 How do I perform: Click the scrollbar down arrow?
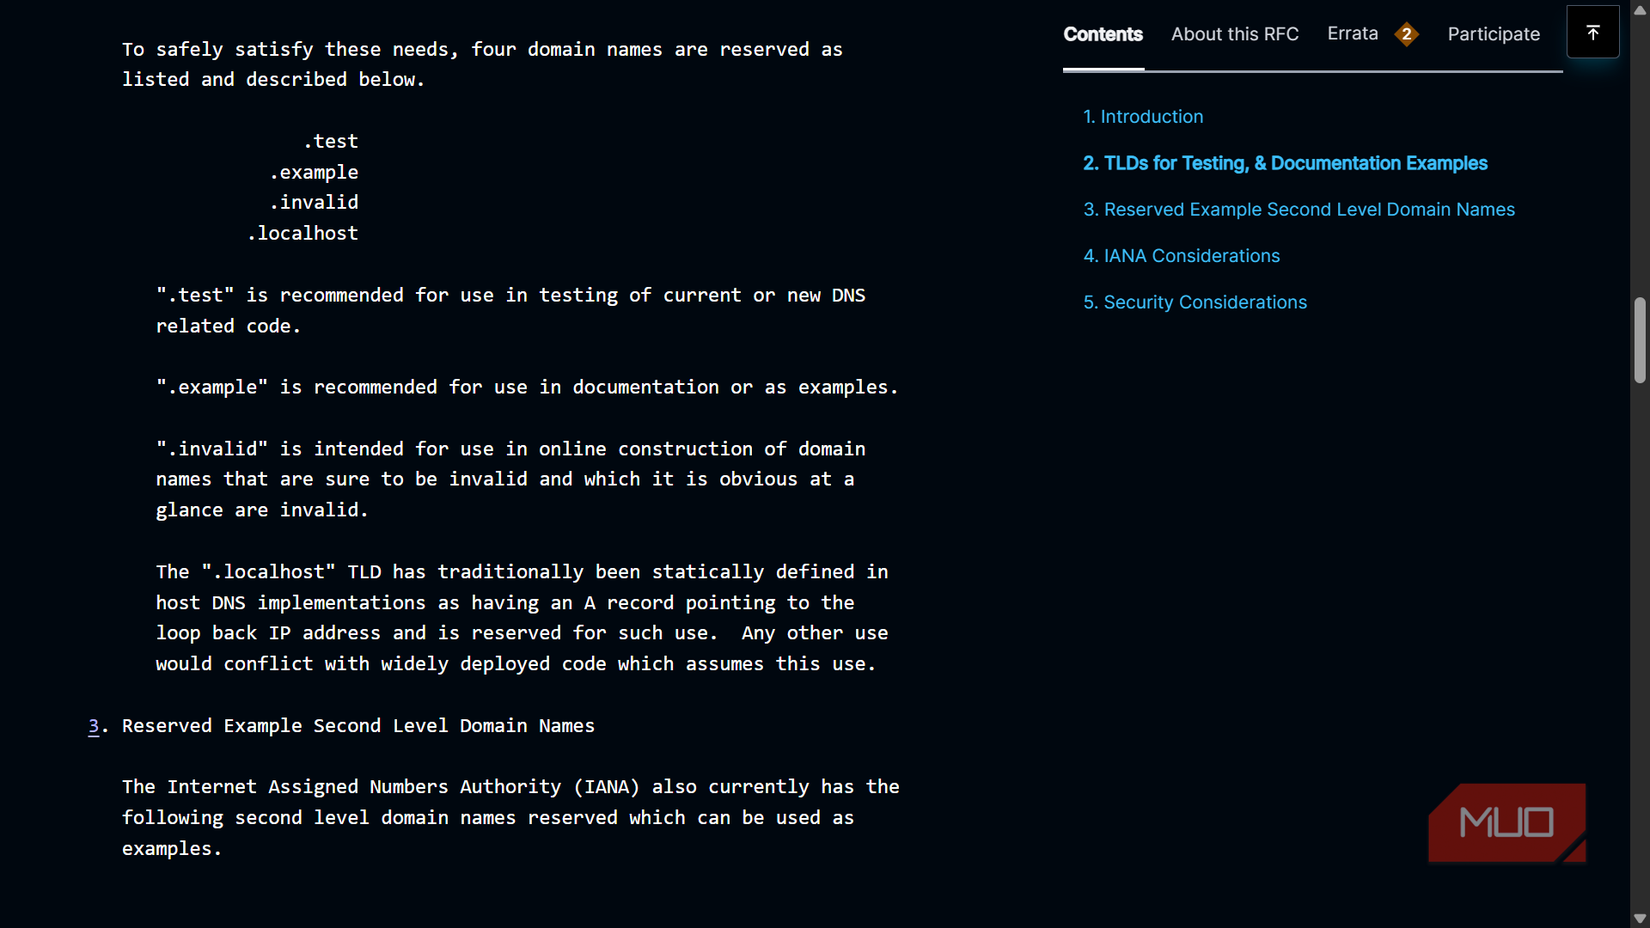1639,918
